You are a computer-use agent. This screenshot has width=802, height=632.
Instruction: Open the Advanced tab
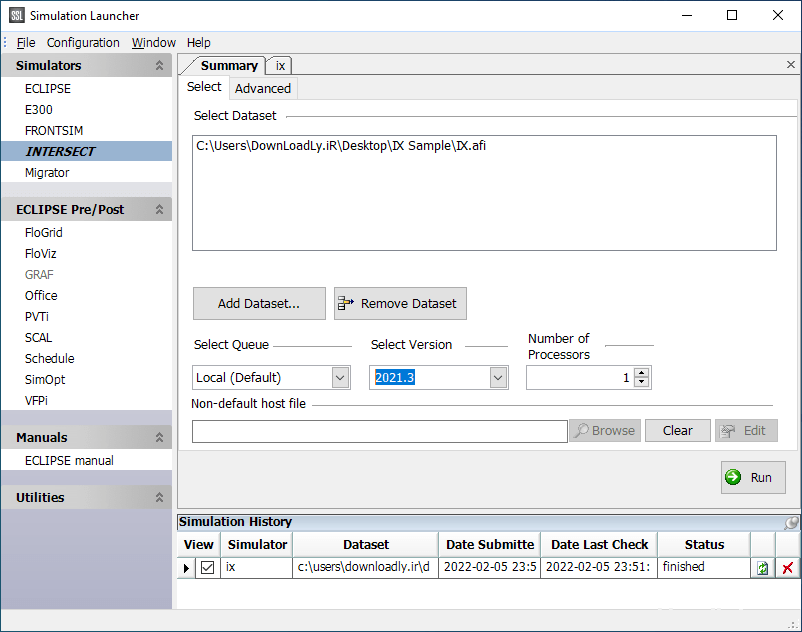click(x=263, y=88)
